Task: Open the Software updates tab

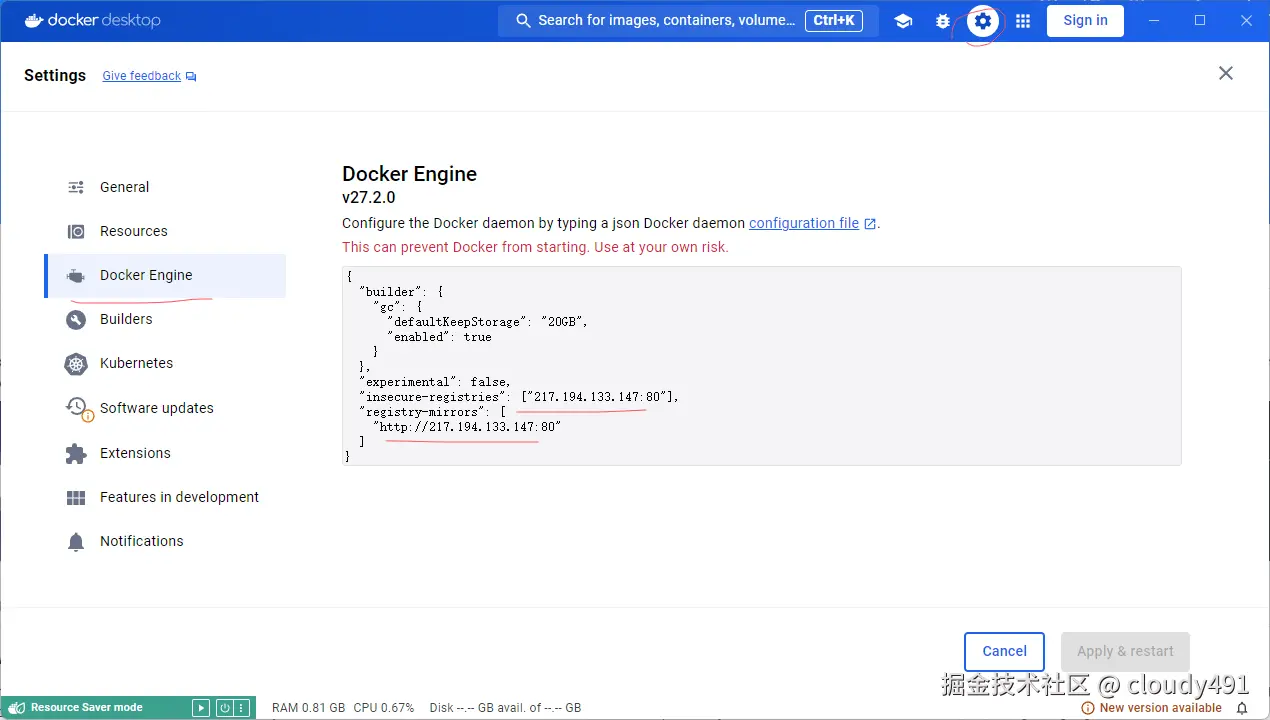Action: click(x=165, y=408)
